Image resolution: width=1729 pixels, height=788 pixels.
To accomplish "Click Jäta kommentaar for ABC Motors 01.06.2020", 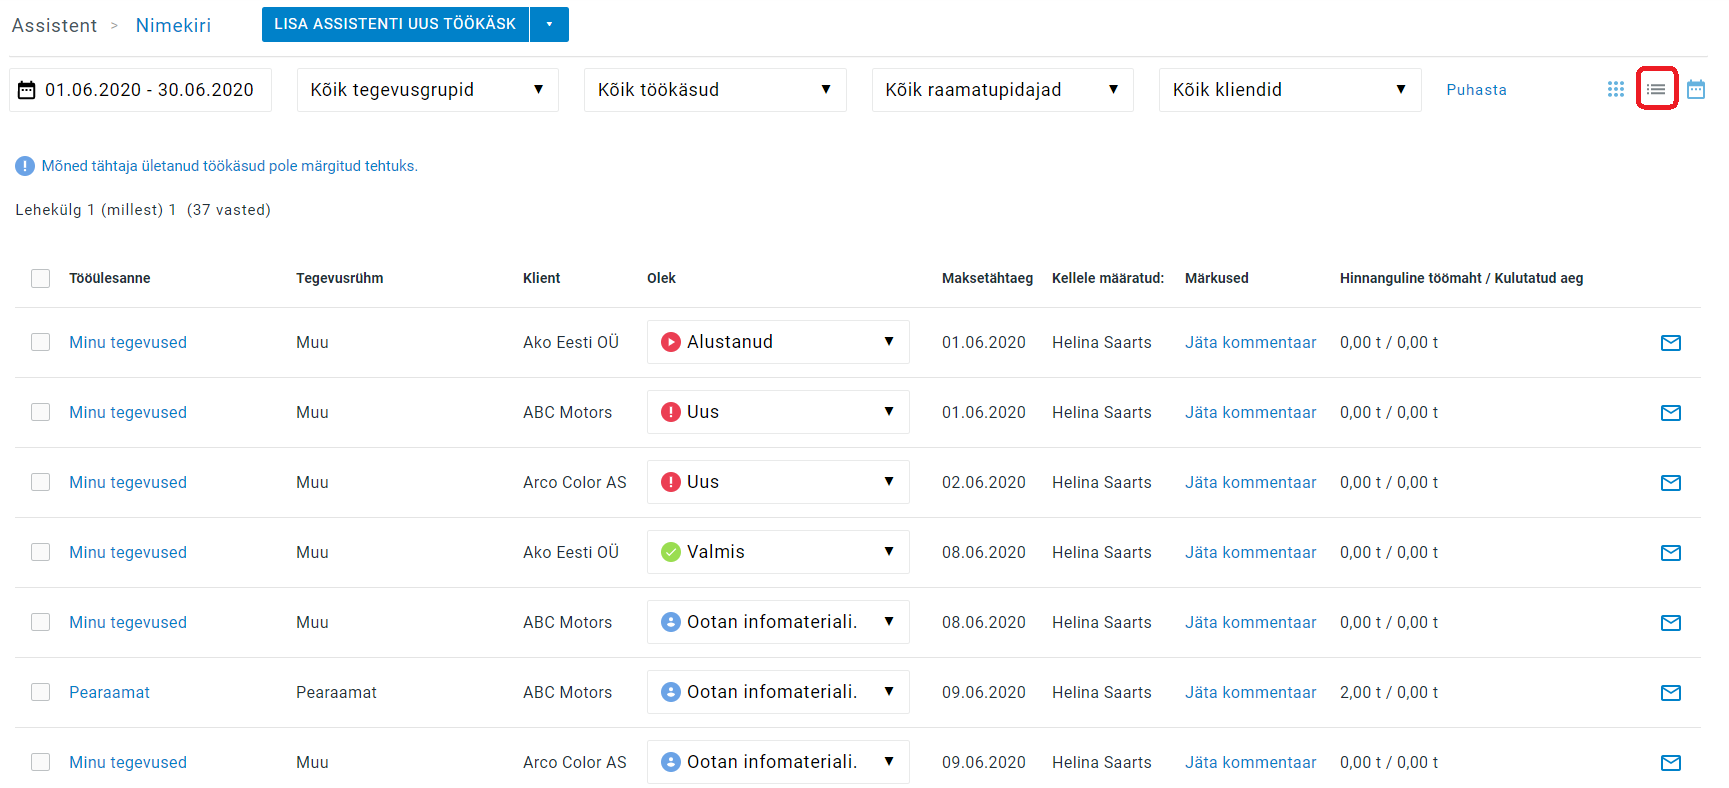I will coord(1250,412).
